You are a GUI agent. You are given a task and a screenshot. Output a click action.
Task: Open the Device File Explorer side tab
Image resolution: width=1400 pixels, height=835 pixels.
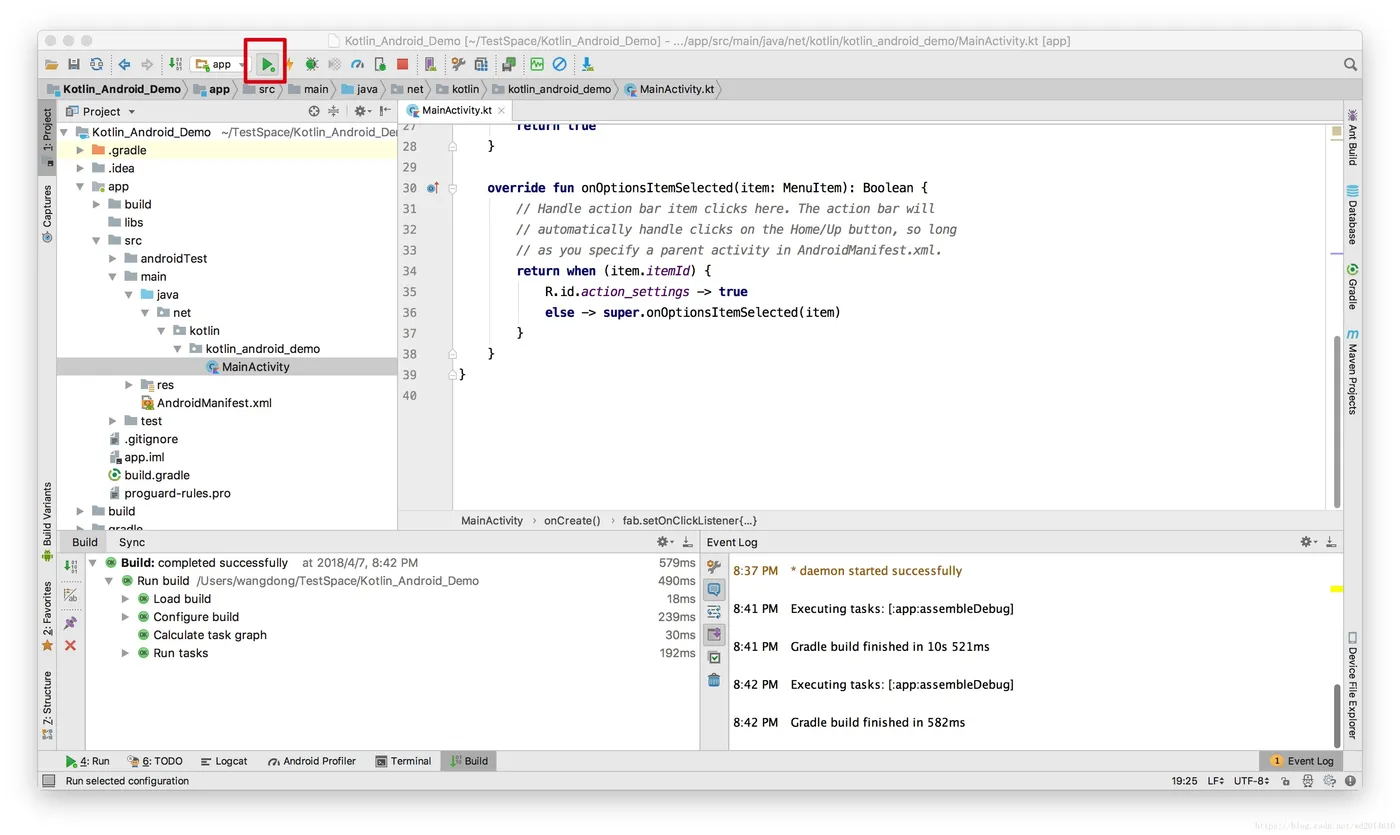1352,685
